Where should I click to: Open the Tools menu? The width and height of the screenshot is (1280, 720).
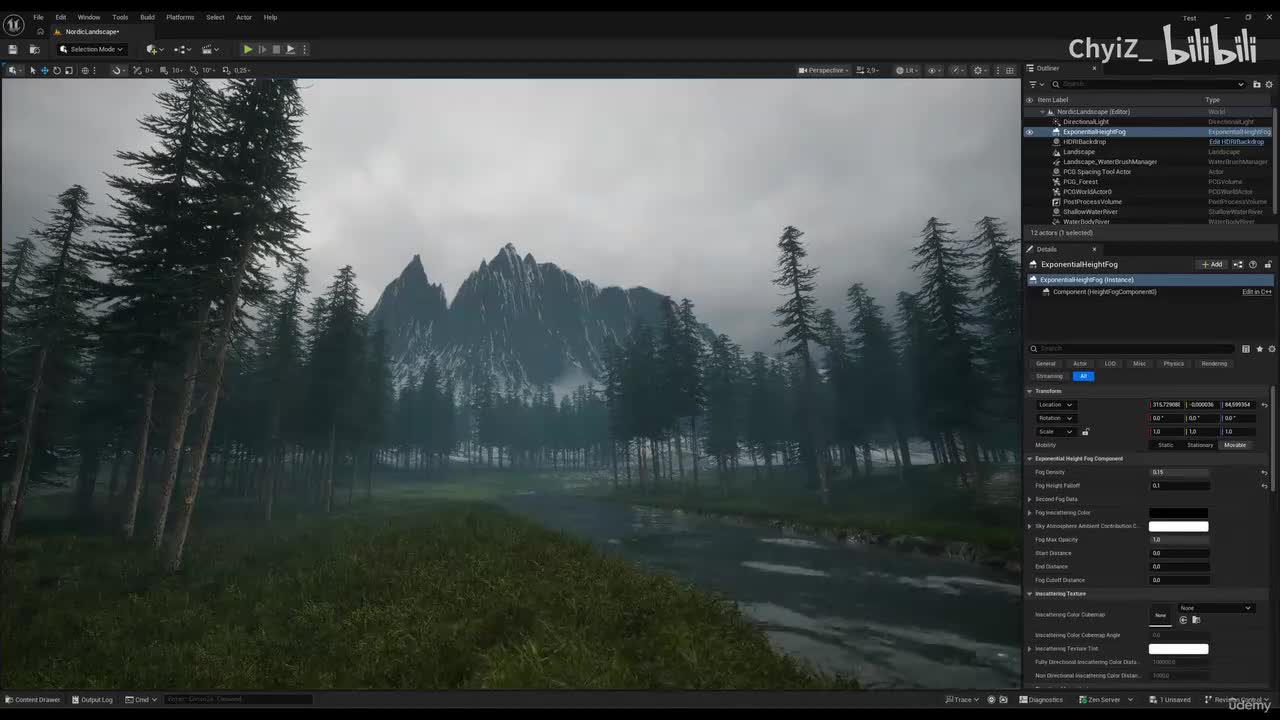pos(120,17)
